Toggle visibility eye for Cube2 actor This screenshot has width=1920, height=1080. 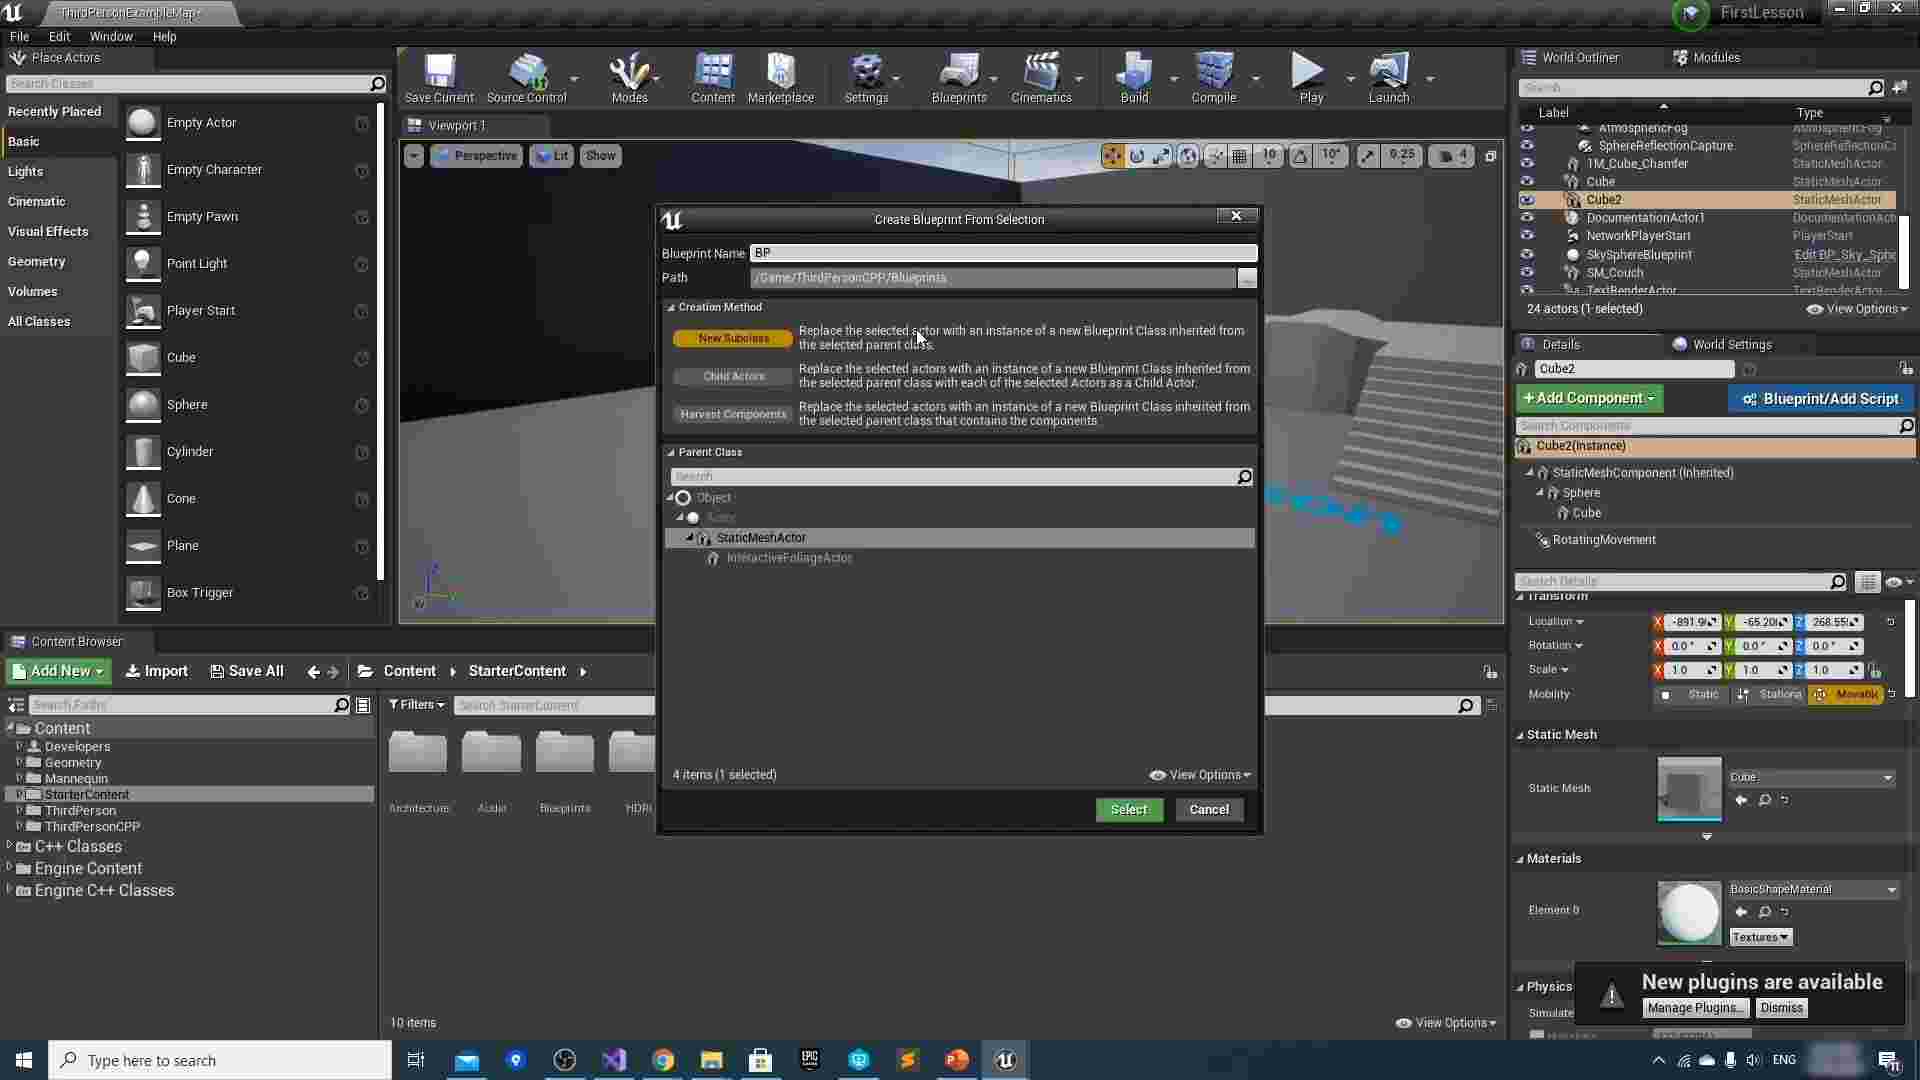[x=1527, y=200]
